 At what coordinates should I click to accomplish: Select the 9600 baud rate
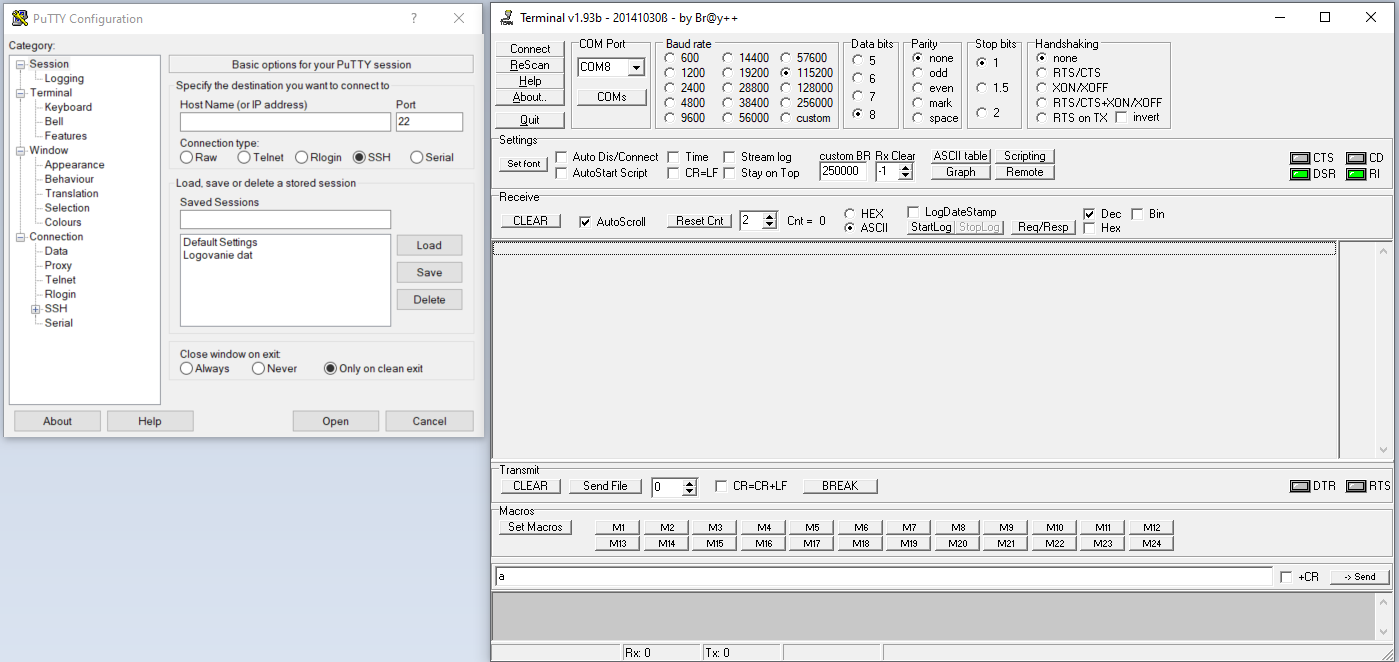point(670,118)
